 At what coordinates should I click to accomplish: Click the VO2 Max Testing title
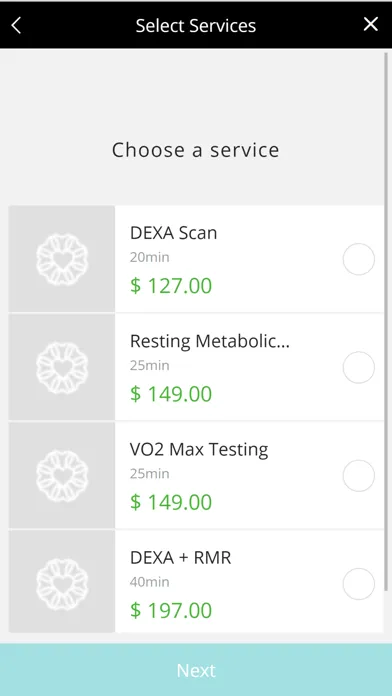[x=199, y=450]
